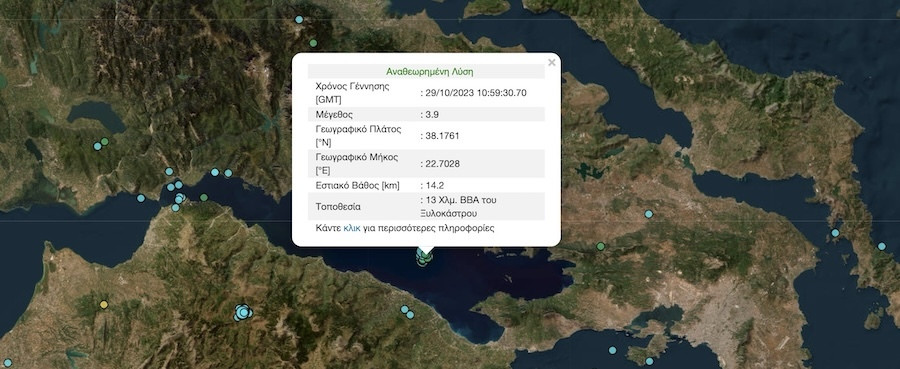Open the 'κλικ' link for more information
The image size is (900, 369).
[352, 228]
